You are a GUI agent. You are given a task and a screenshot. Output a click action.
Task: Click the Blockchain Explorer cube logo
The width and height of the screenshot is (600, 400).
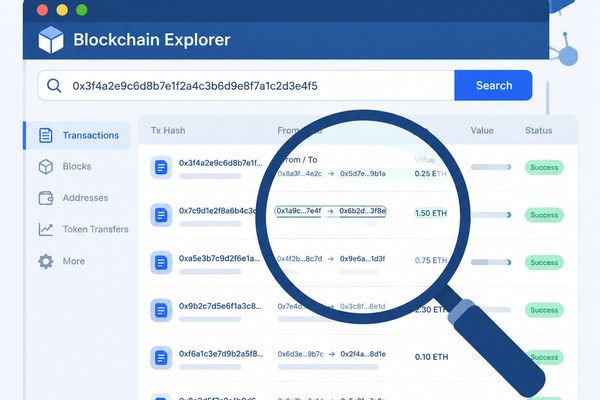51,39
